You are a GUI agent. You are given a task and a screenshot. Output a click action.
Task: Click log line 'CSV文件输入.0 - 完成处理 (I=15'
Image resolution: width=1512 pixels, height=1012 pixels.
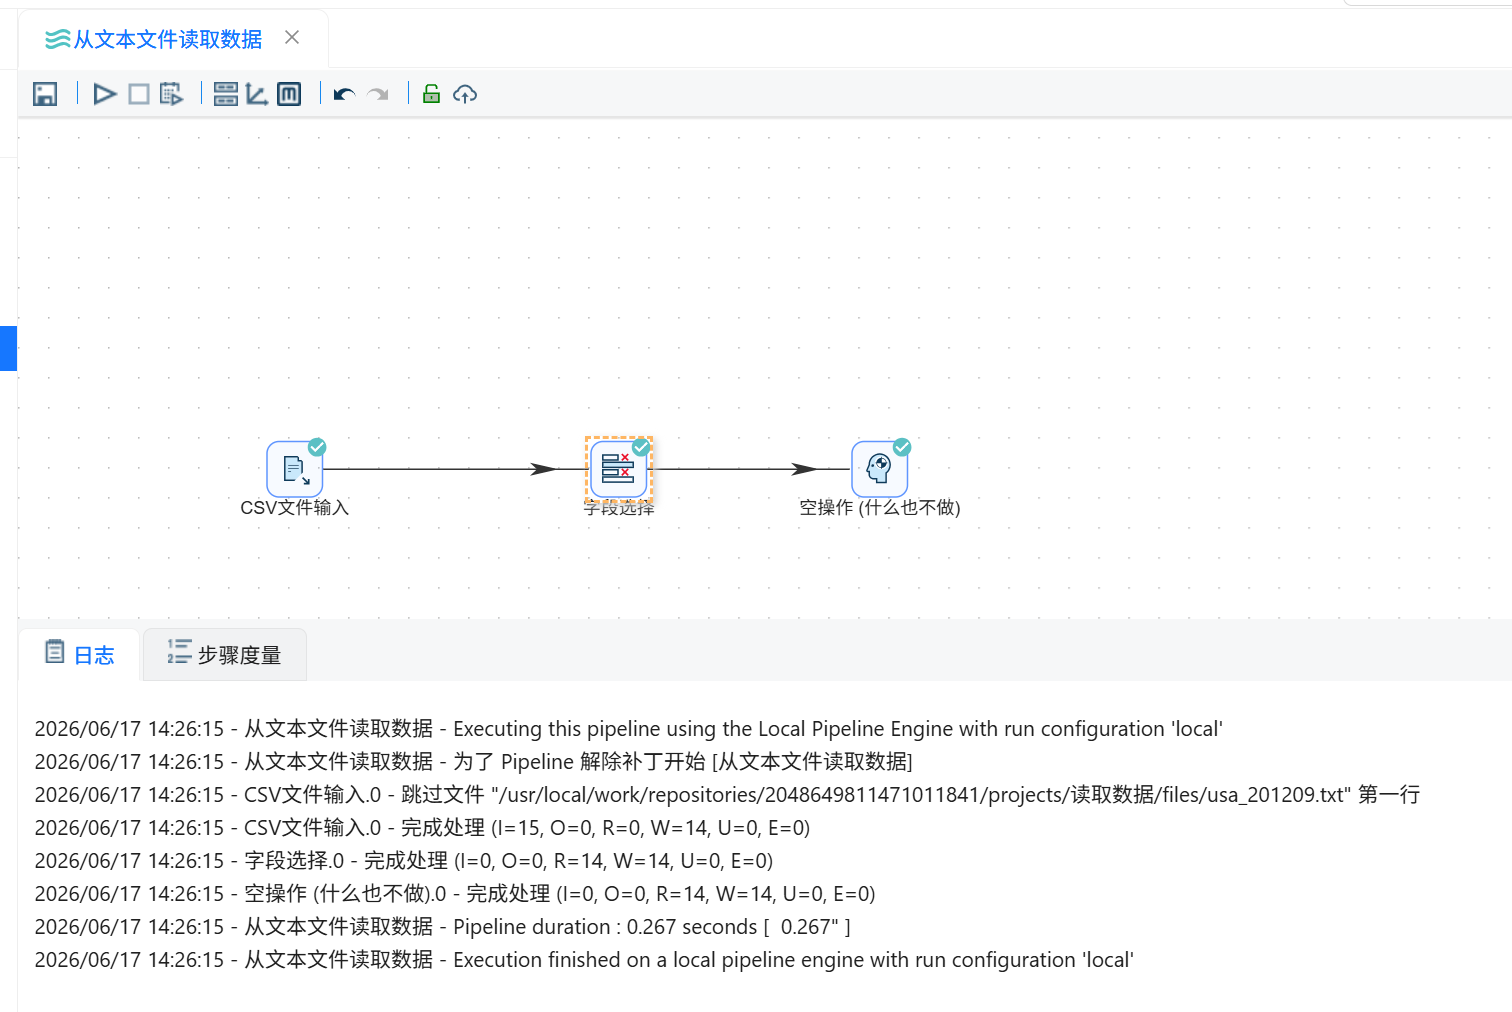coord(422,828)
